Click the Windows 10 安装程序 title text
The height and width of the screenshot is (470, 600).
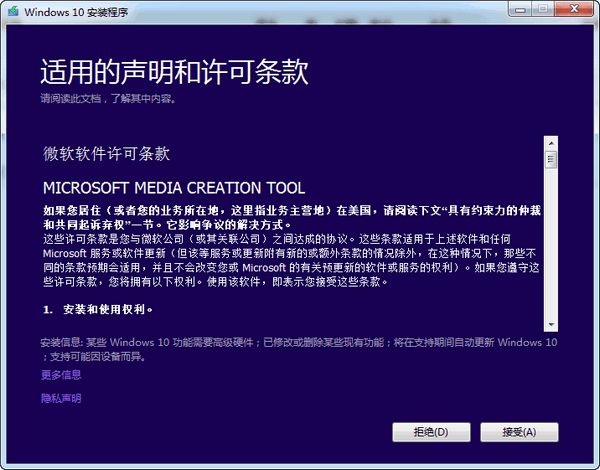(x=76, y=12)
